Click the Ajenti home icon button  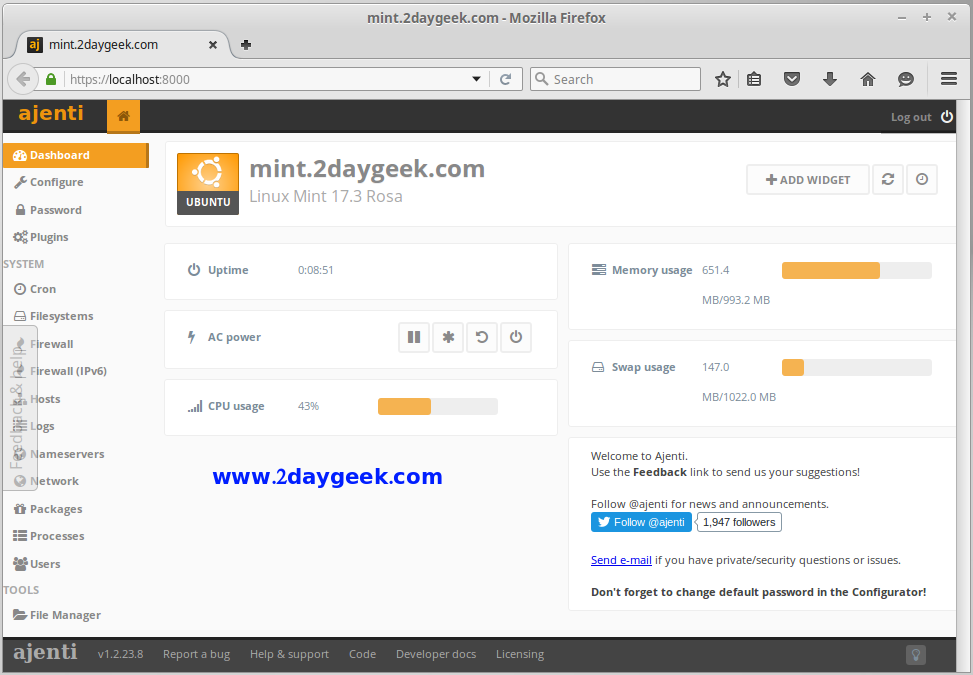(x=123, y=116)
